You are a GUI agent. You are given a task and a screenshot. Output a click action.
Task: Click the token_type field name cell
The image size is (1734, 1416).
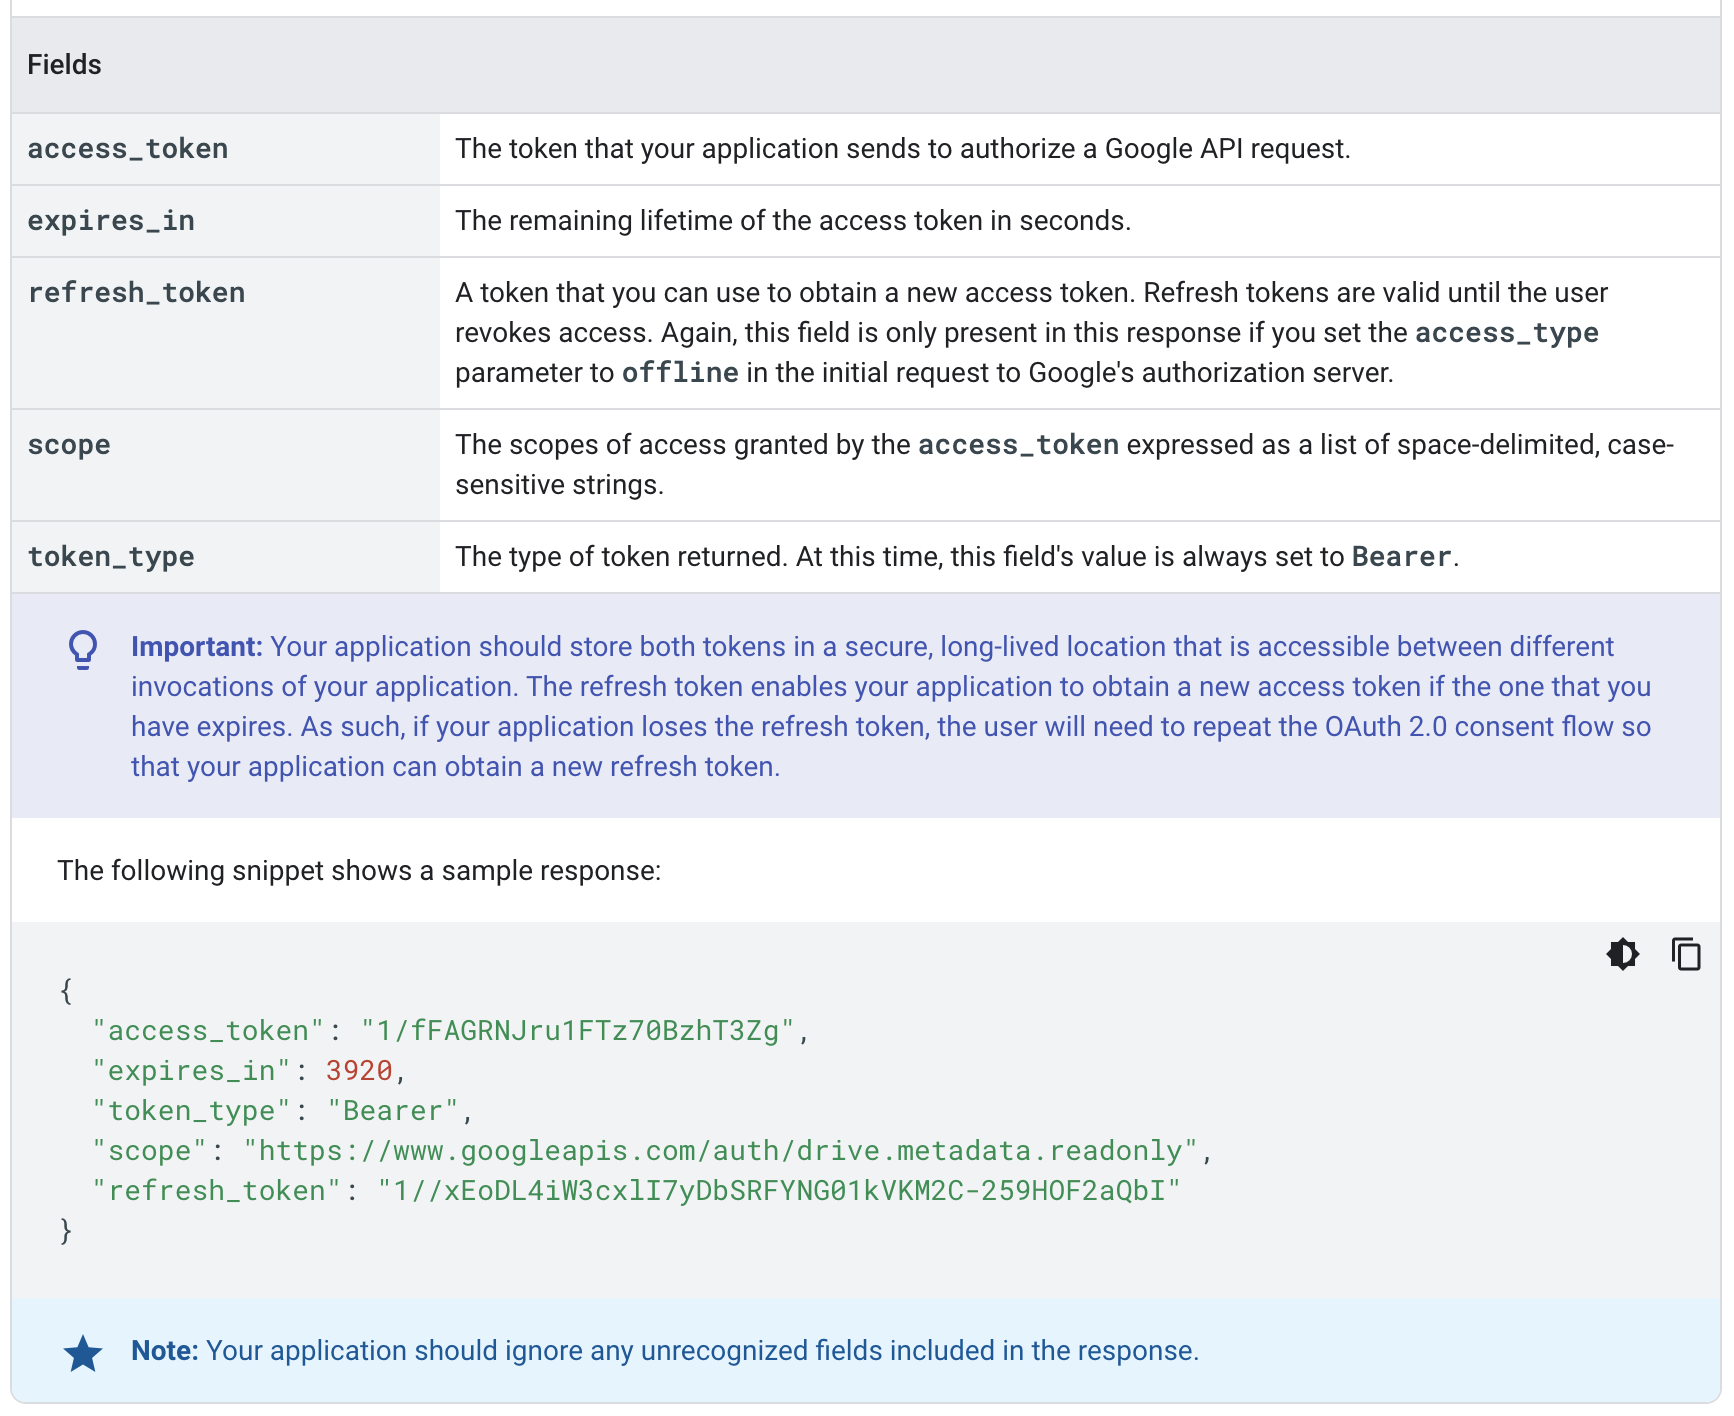coord(226,557)
